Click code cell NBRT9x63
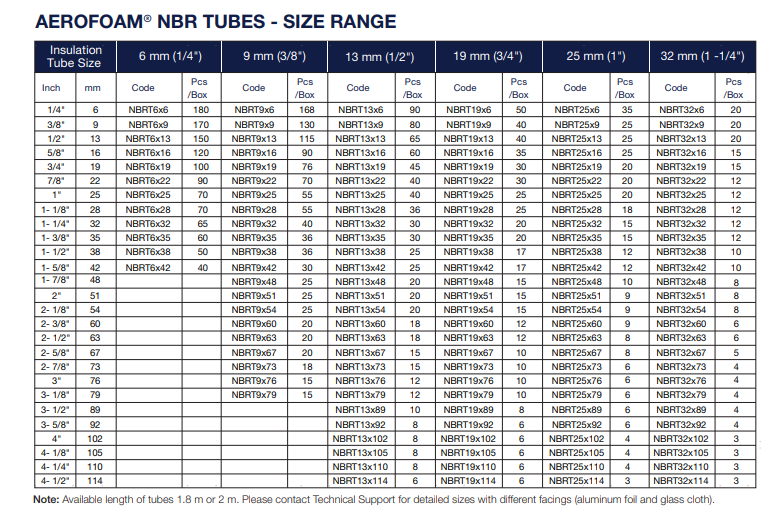This screenshot has height=506, width=783. (254, 338)
